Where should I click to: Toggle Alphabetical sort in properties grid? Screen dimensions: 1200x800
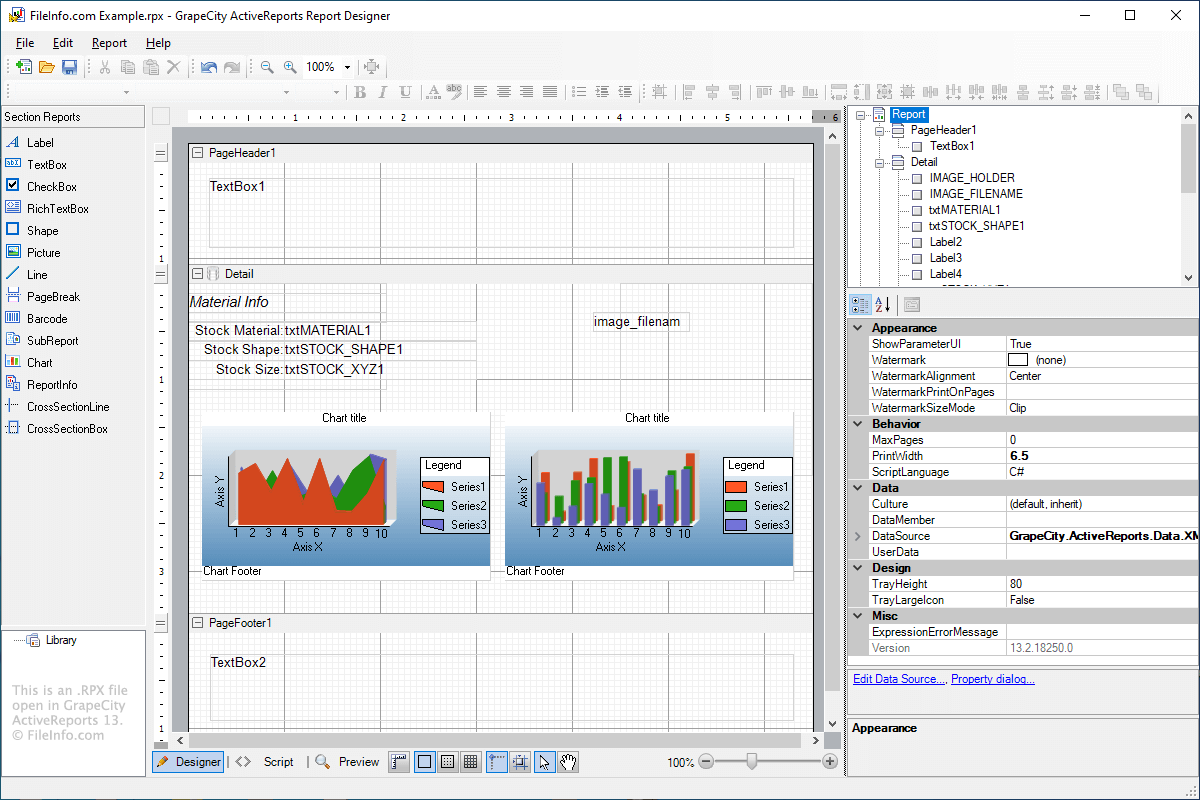click(883, 305)
